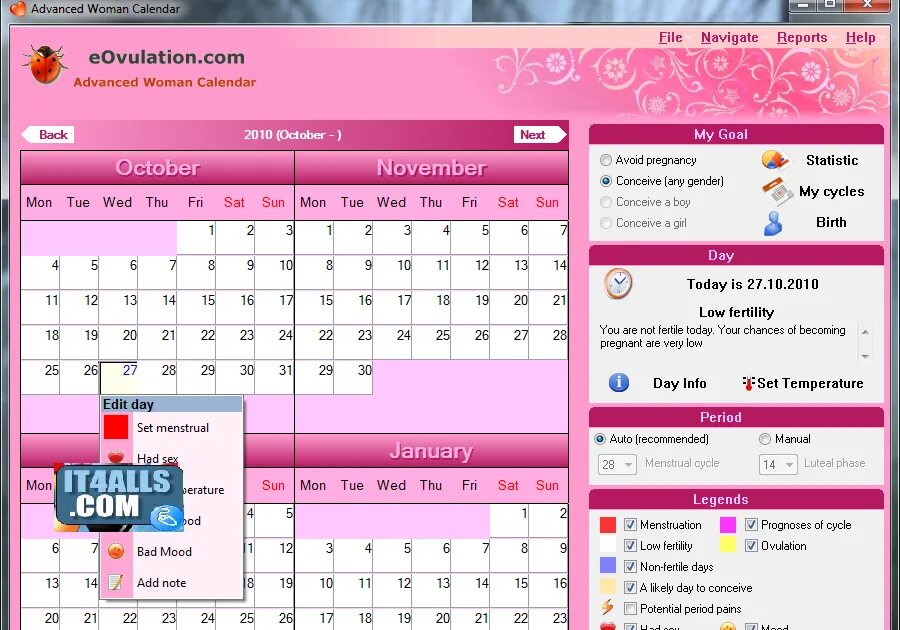
Task: Open the Statistic link
Action: click(832, 160)
